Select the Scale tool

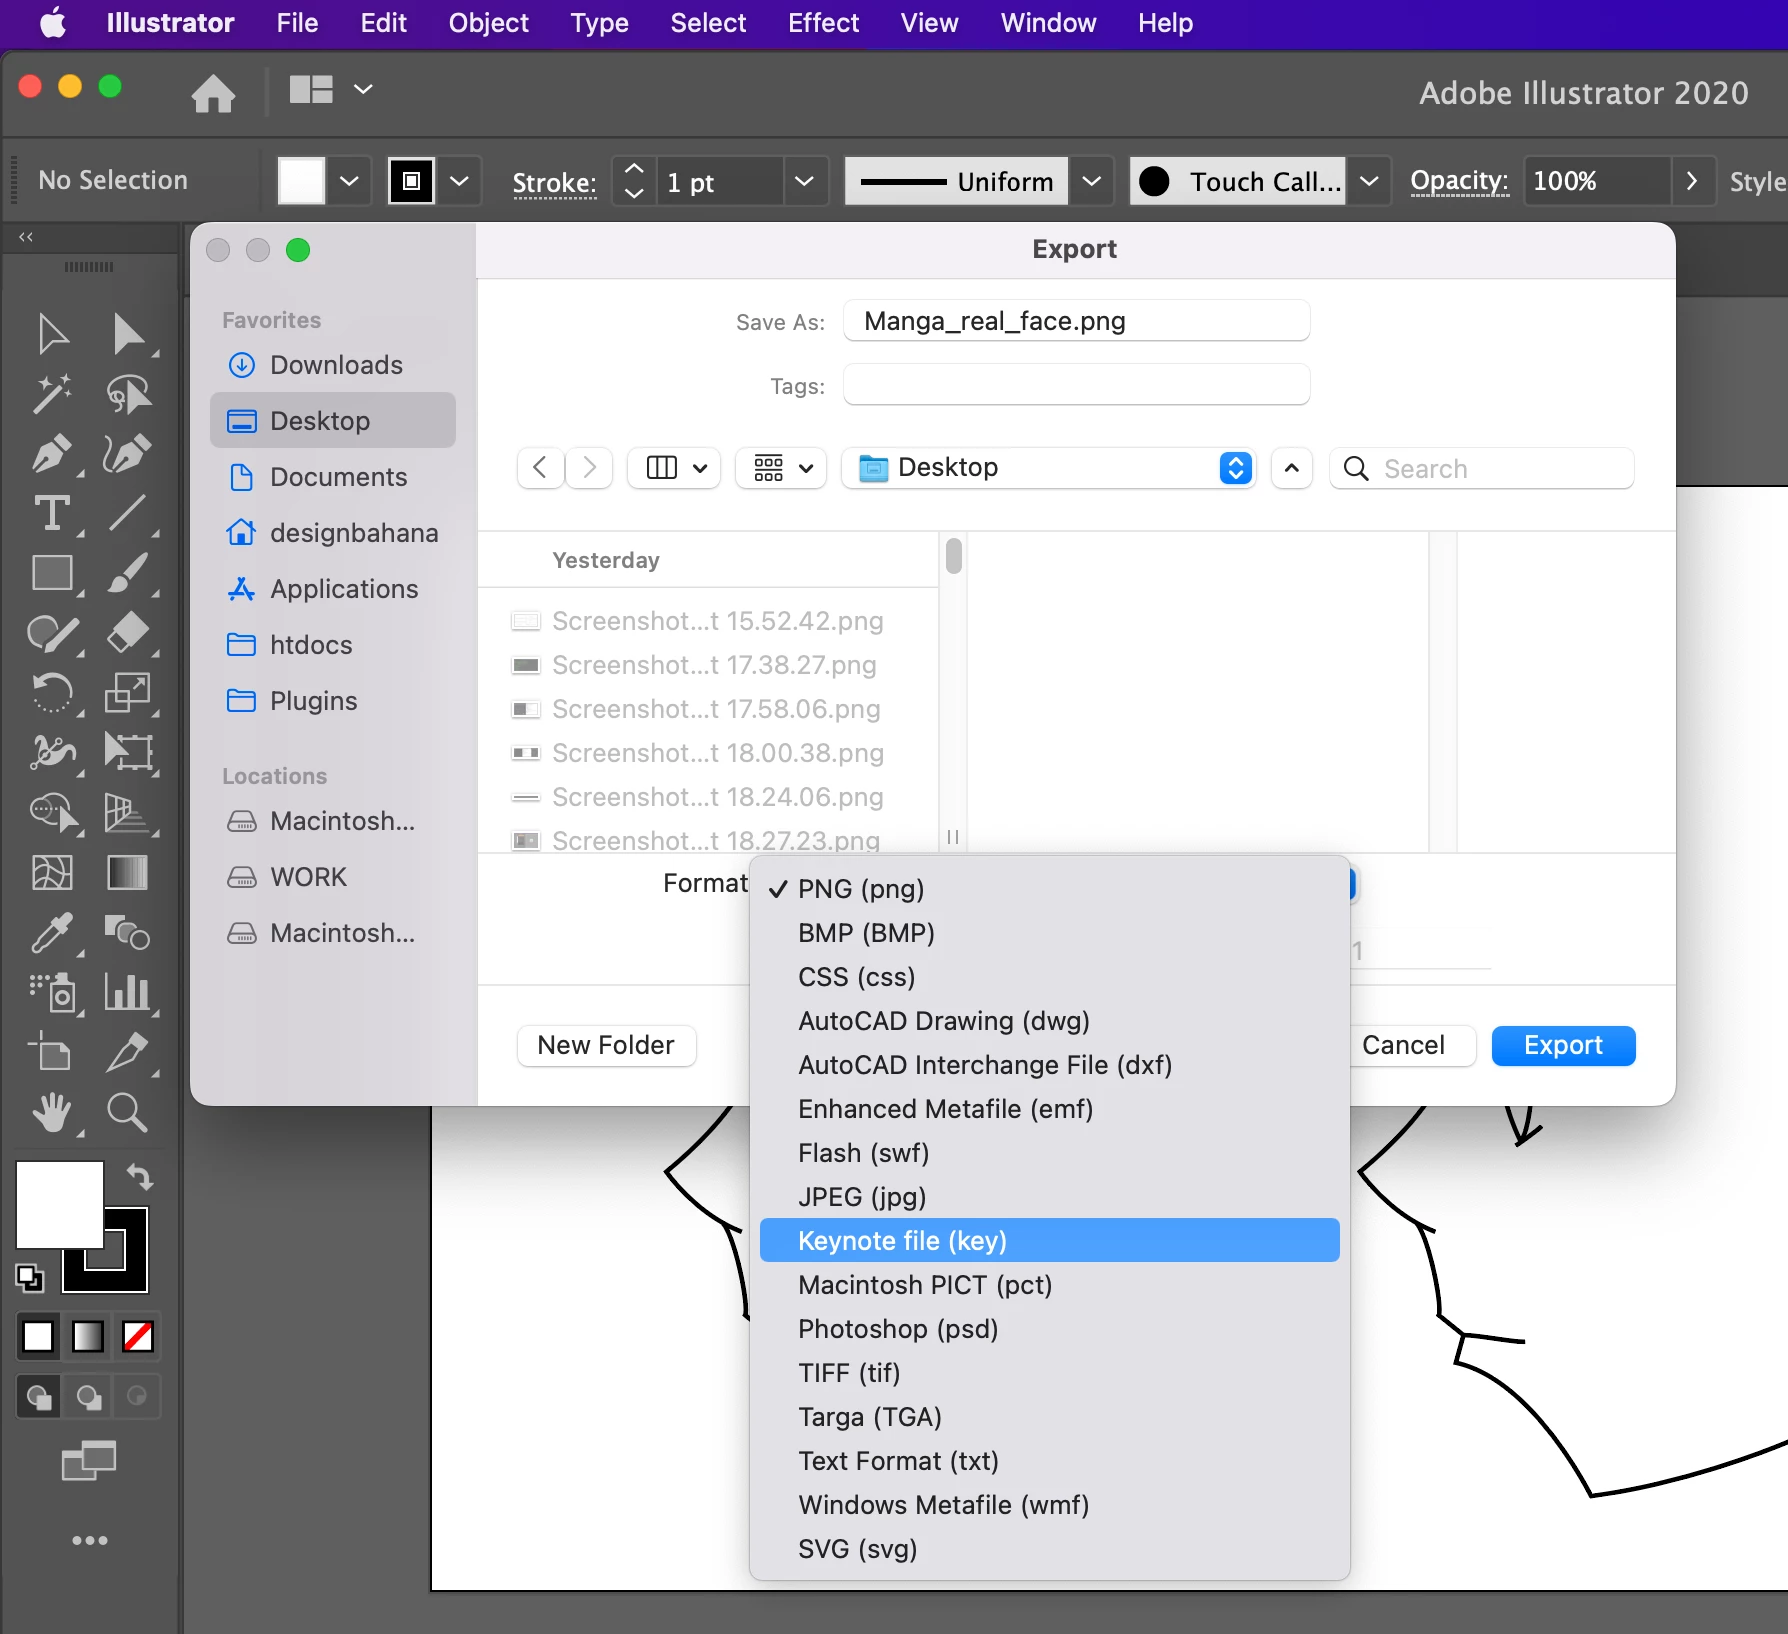128,692
